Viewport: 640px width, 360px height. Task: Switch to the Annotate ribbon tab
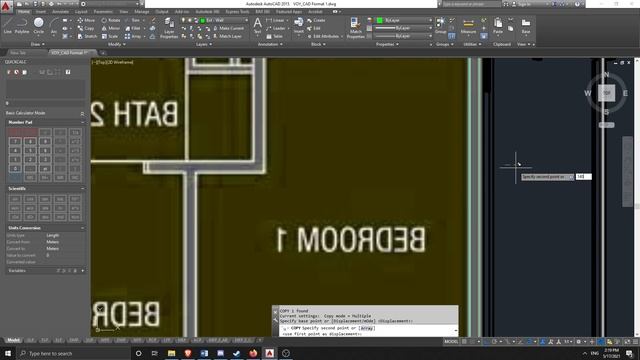click(60, 12)
